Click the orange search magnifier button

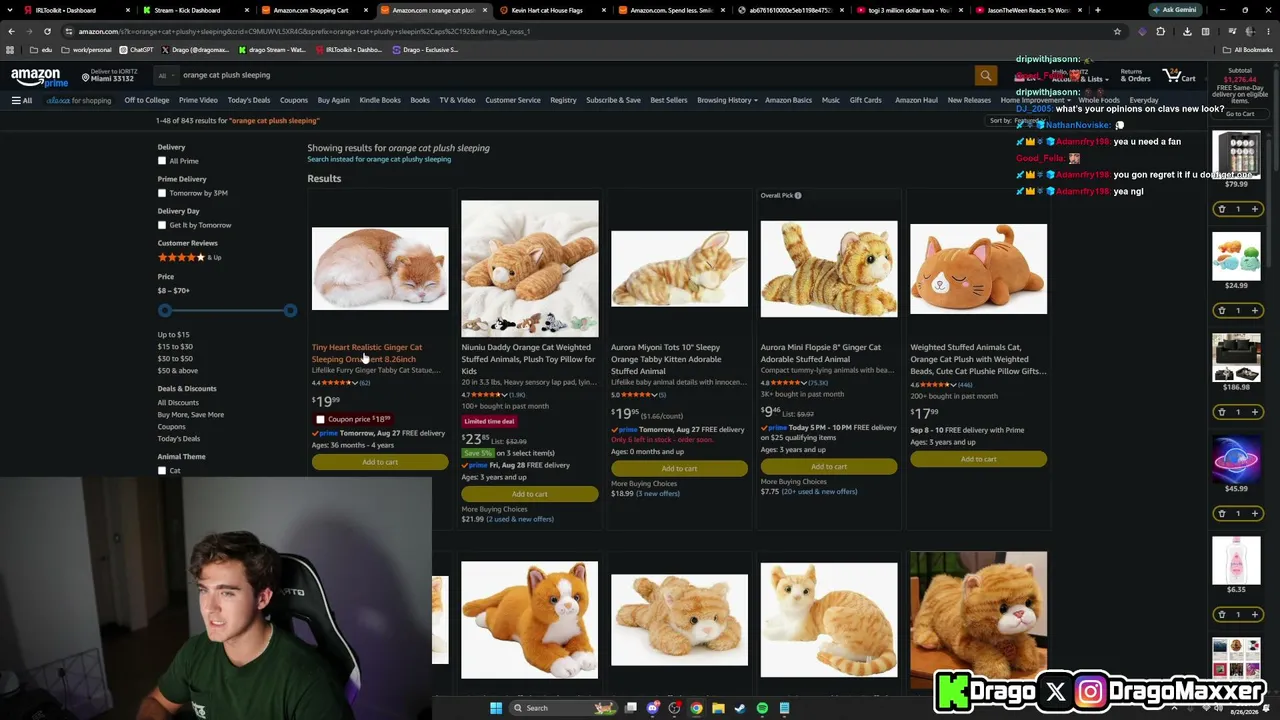(x=986, y=76)
